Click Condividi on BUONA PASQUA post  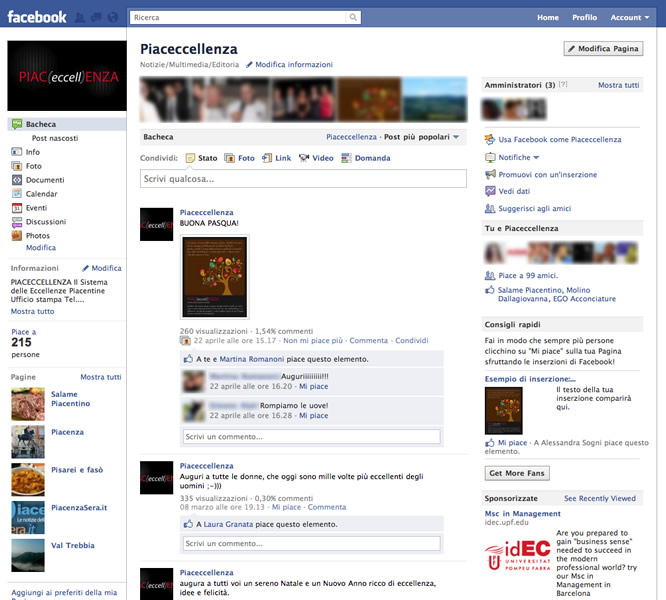[412, 341]
